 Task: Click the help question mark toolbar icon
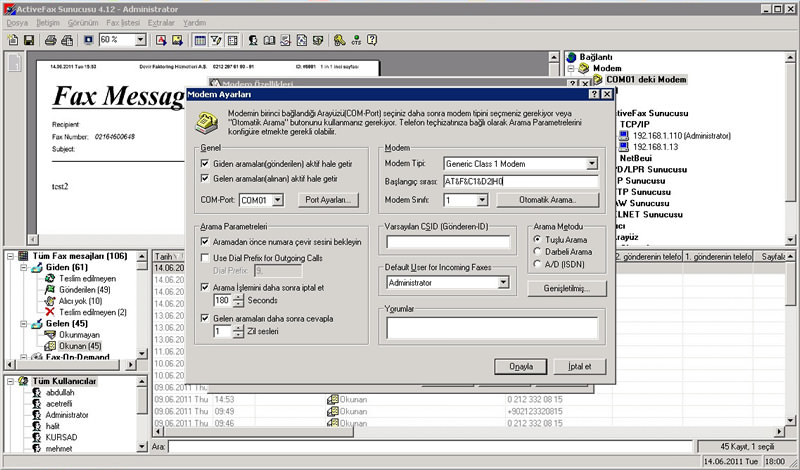tap(372, 40)
